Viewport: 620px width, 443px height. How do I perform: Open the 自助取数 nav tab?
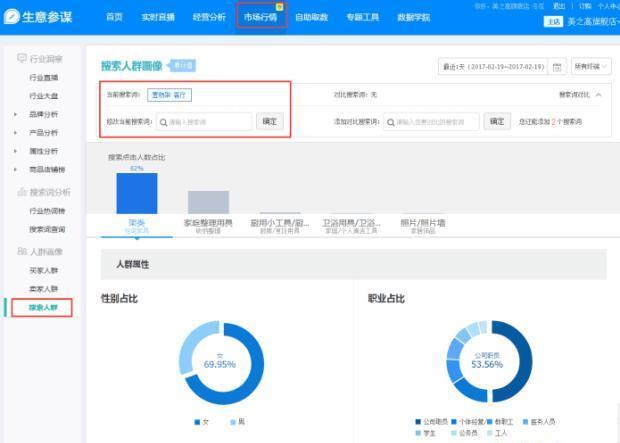[x=312, y=17]
